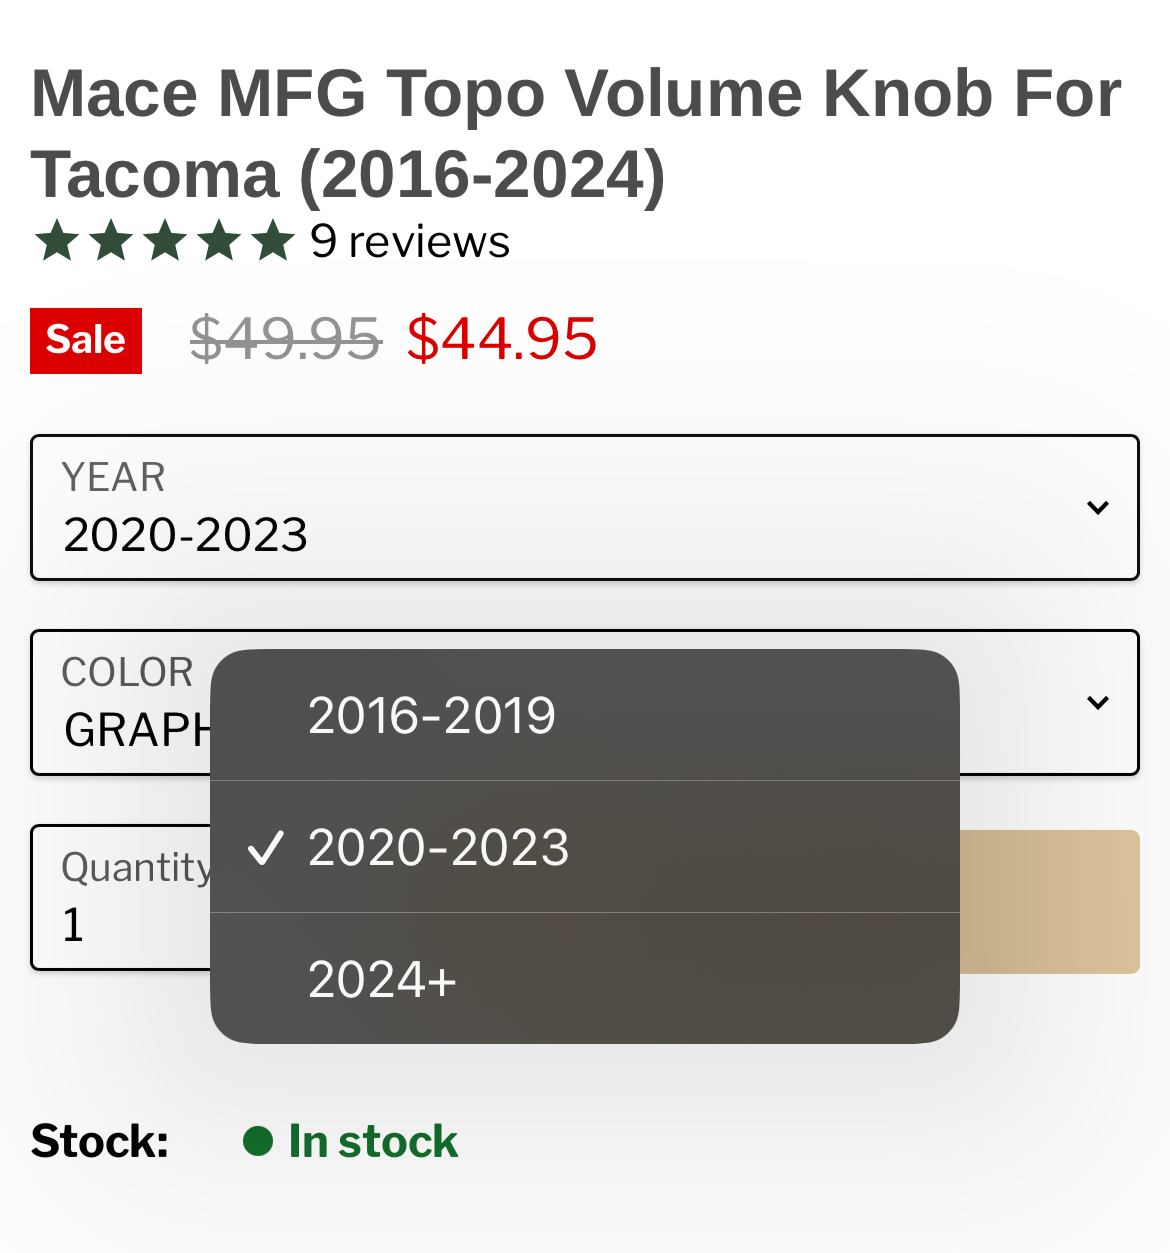The width and height of the screenshot is (1170, 1253).
Task: Click the first rating star
Action: pos(57,241)
